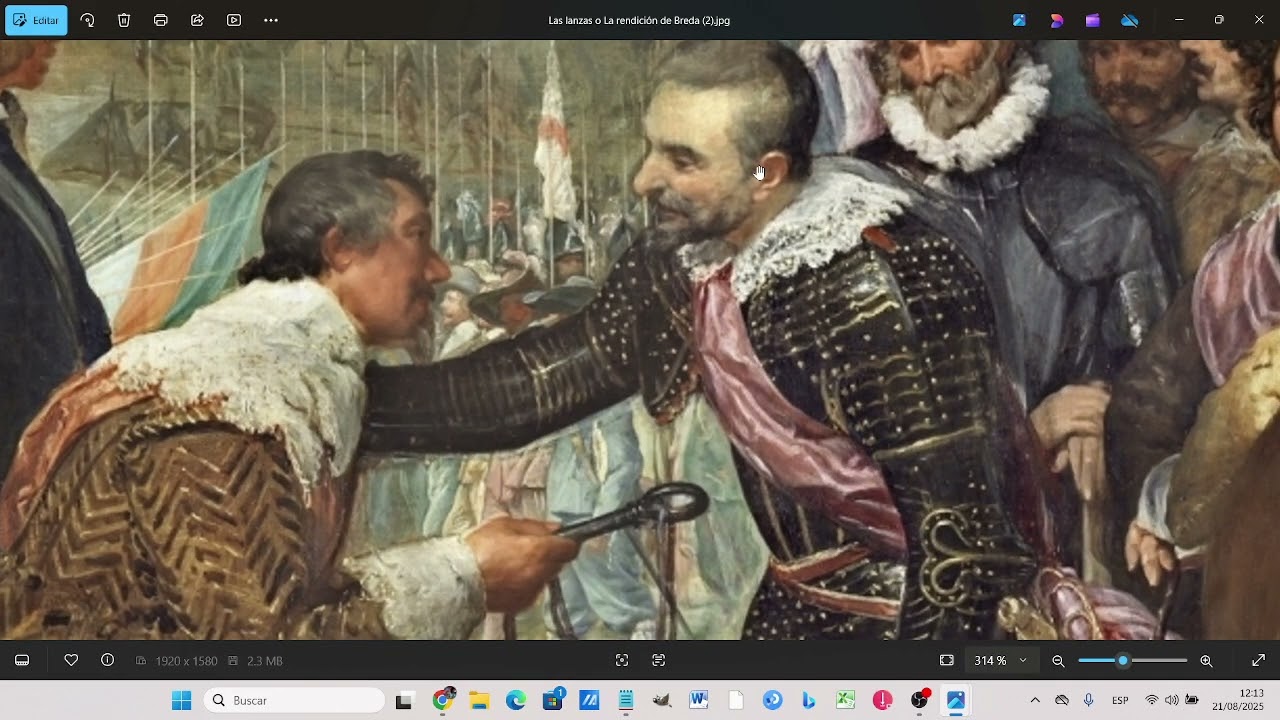Viewport: 1280px width, 720px height.
Task: Share the photo with the share icon
Action: point(197,20)
